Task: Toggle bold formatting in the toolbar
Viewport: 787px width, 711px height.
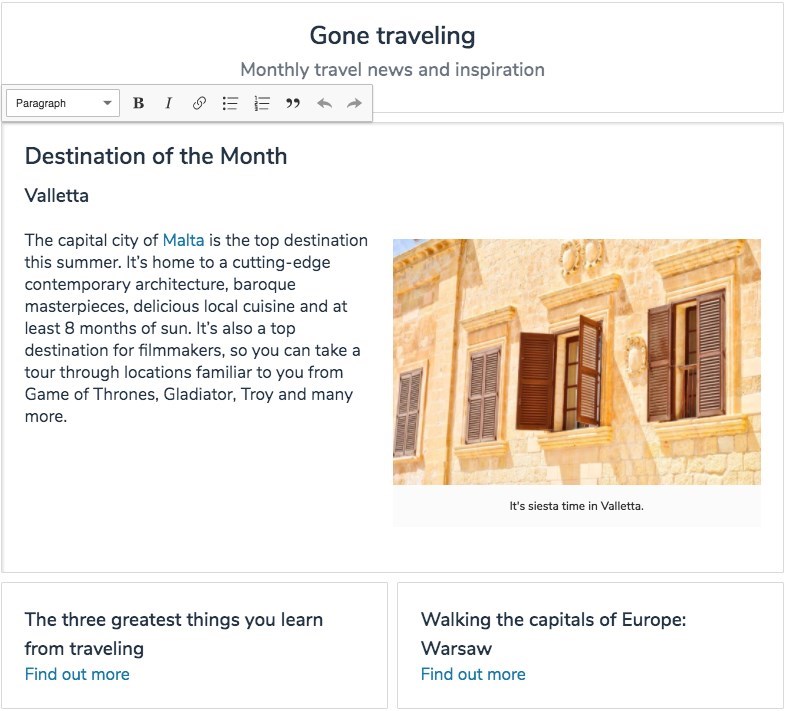Action: tap(139, 103)
